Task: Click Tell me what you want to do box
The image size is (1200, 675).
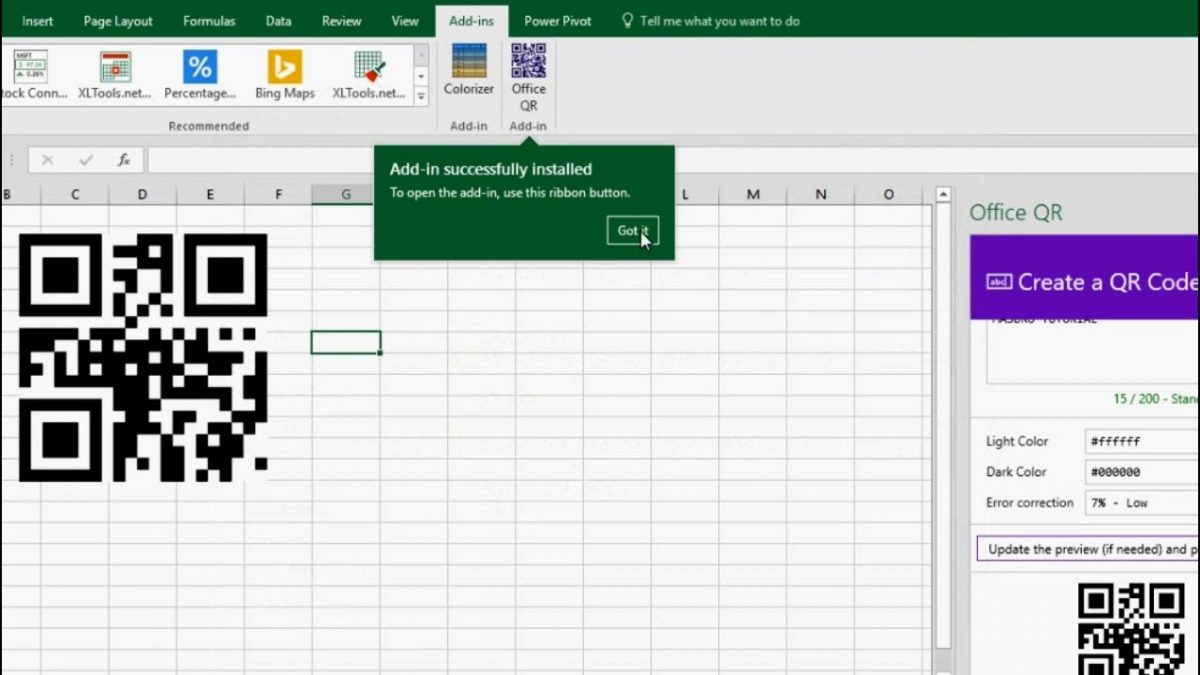Action: click(720, 20)
